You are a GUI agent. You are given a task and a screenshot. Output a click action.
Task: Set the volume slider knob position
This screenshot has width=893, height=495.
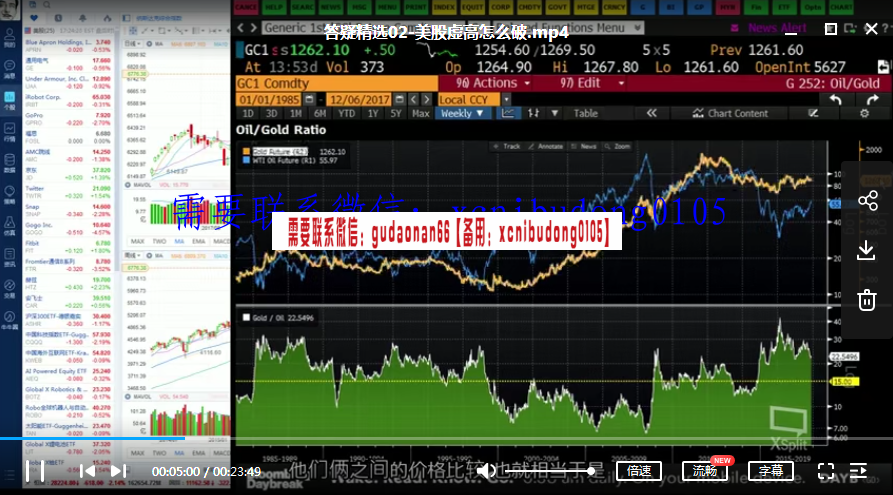click(591, 471)
